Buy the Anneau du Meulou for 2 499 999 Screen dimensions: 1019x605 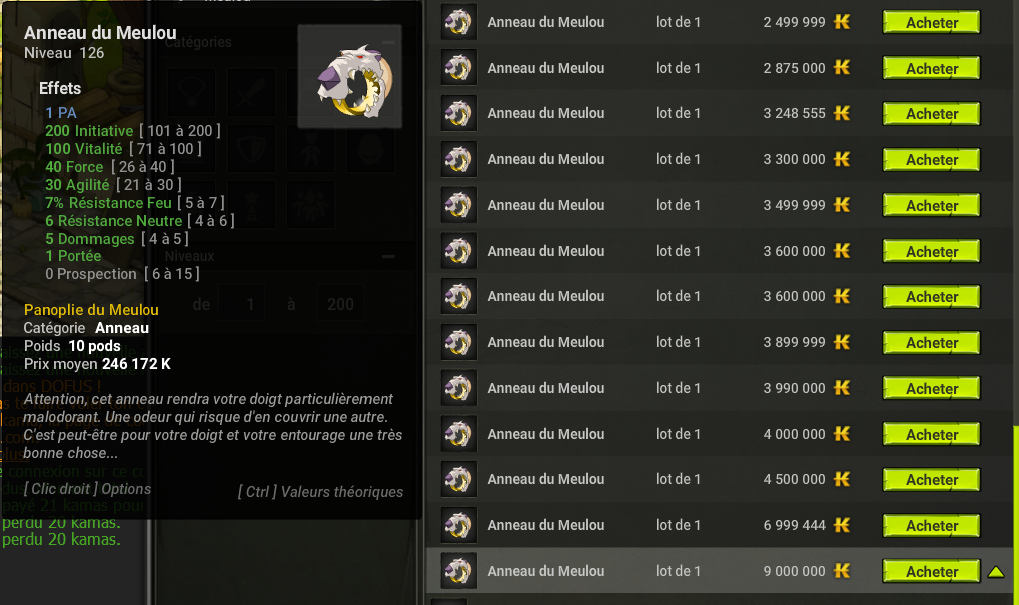click(x=931, y=23)
